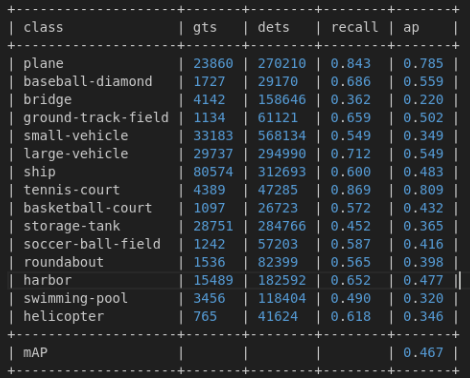470x378 pixels.
Task: Click swimming-pool dets value 118404
Action: (282, 298)
